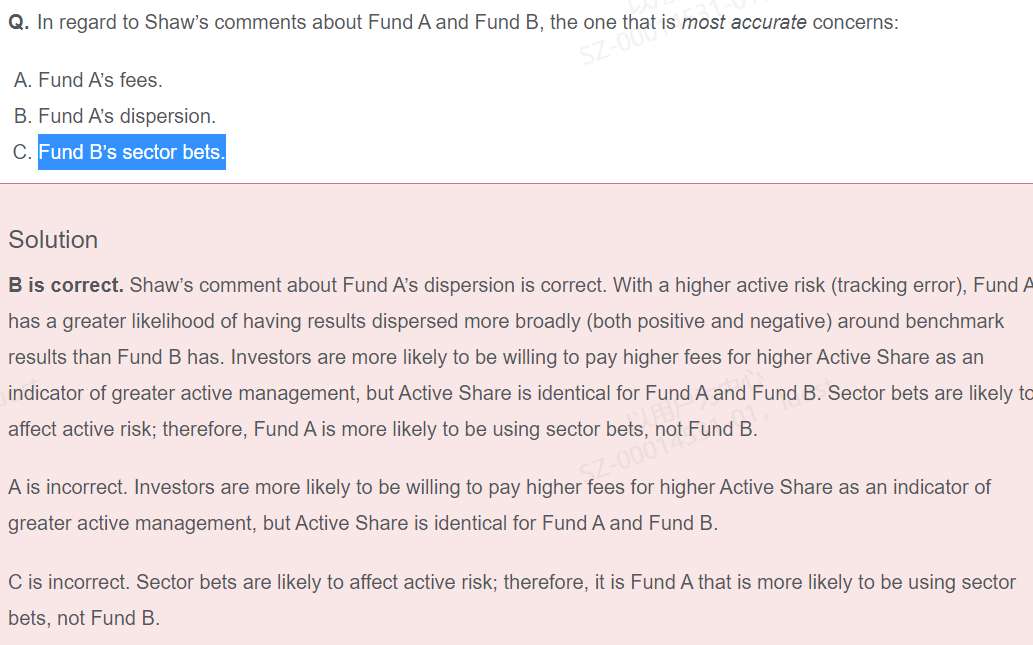Click the "Q." label starting the question
Image resolution: width=1033 pixels, height=645 pixels.
pos(18,22)
